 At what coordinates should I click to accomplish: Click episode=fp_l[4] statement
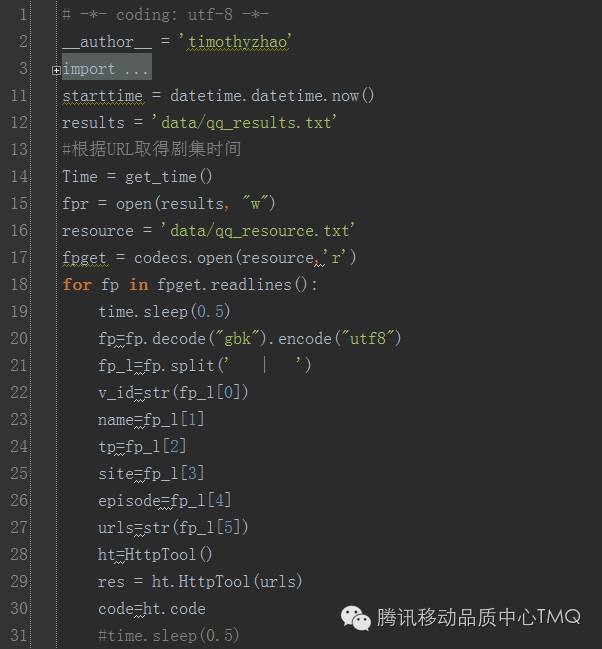point(164,501)
